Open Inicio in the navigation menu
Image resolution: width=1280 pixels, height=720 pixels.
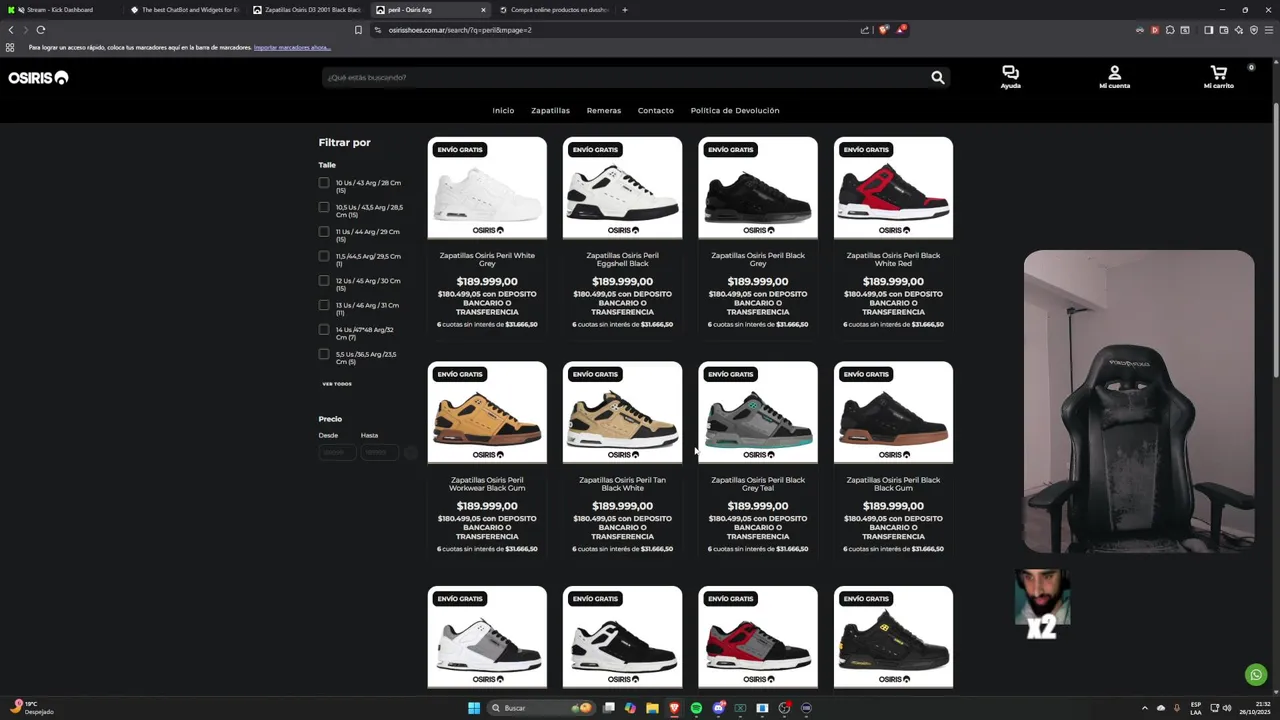(x=503, y=110)
